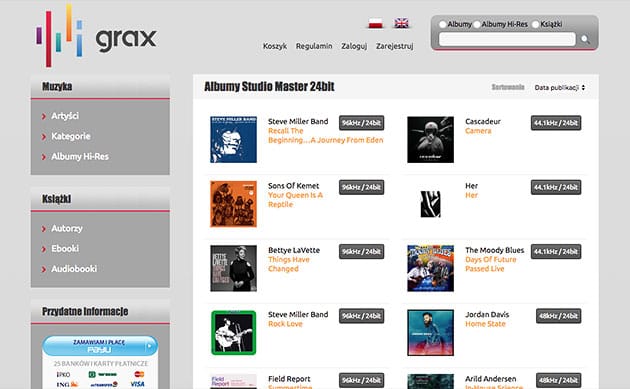Click the 48kHz/24bit badge for Arild Andersen
This screenshot has height=389, width=630.
point(558,380)
